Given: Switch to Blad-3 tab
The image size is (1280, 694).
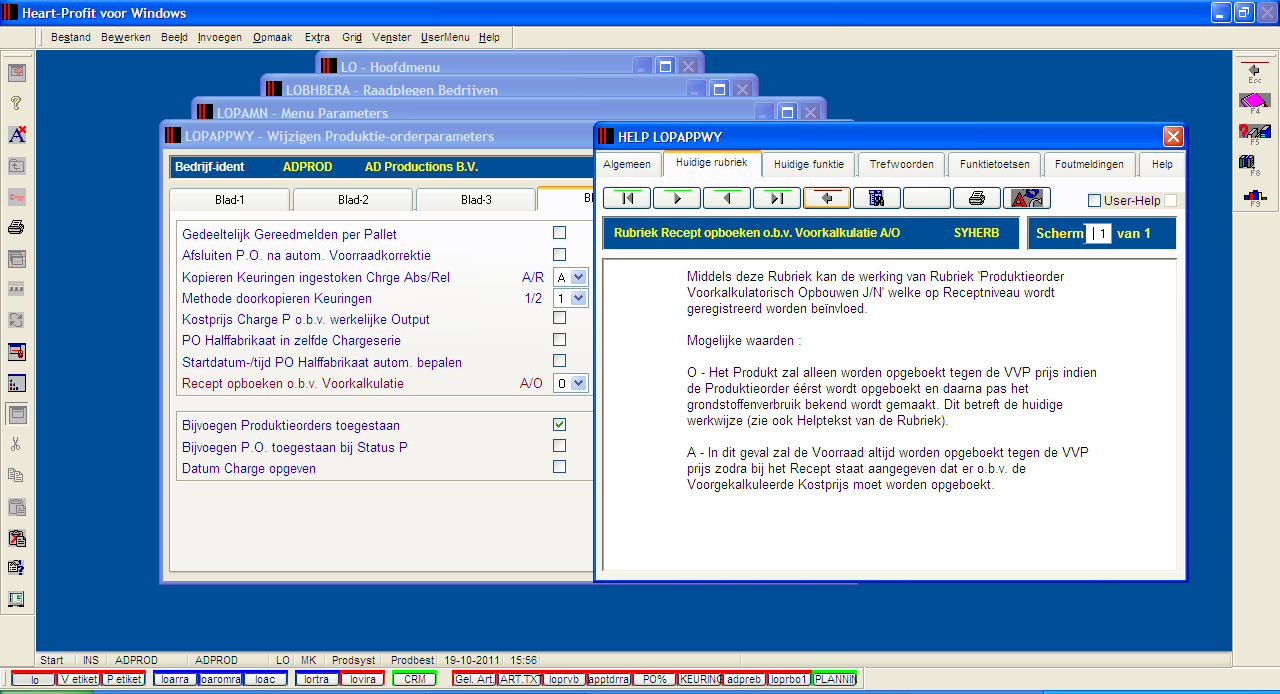Looking at the screenshot, I should click(x=476, y=200).
